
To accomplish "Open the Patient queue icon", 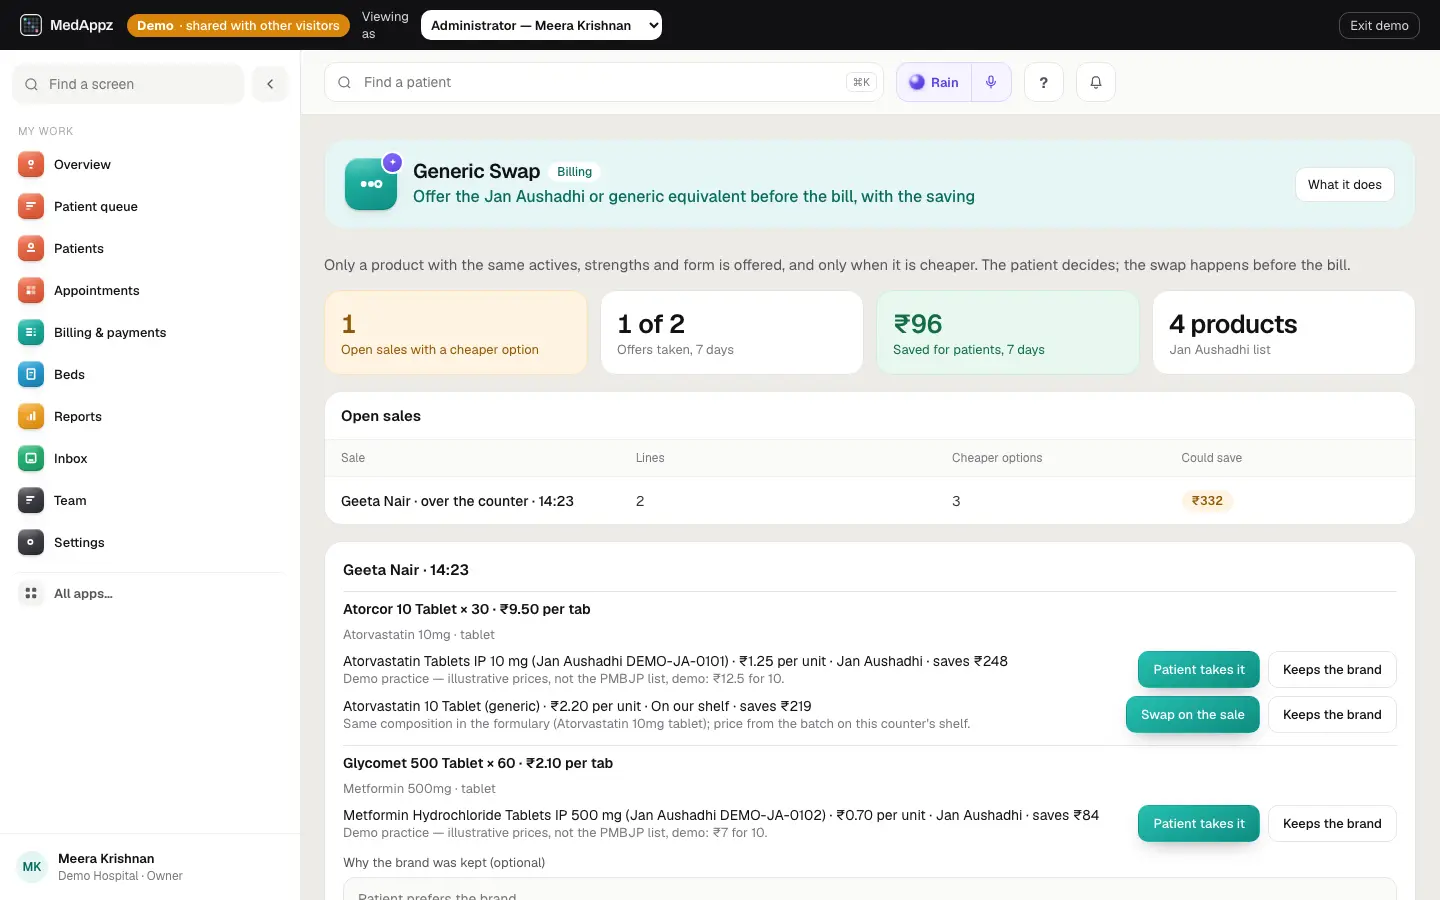I will point(31,206).
